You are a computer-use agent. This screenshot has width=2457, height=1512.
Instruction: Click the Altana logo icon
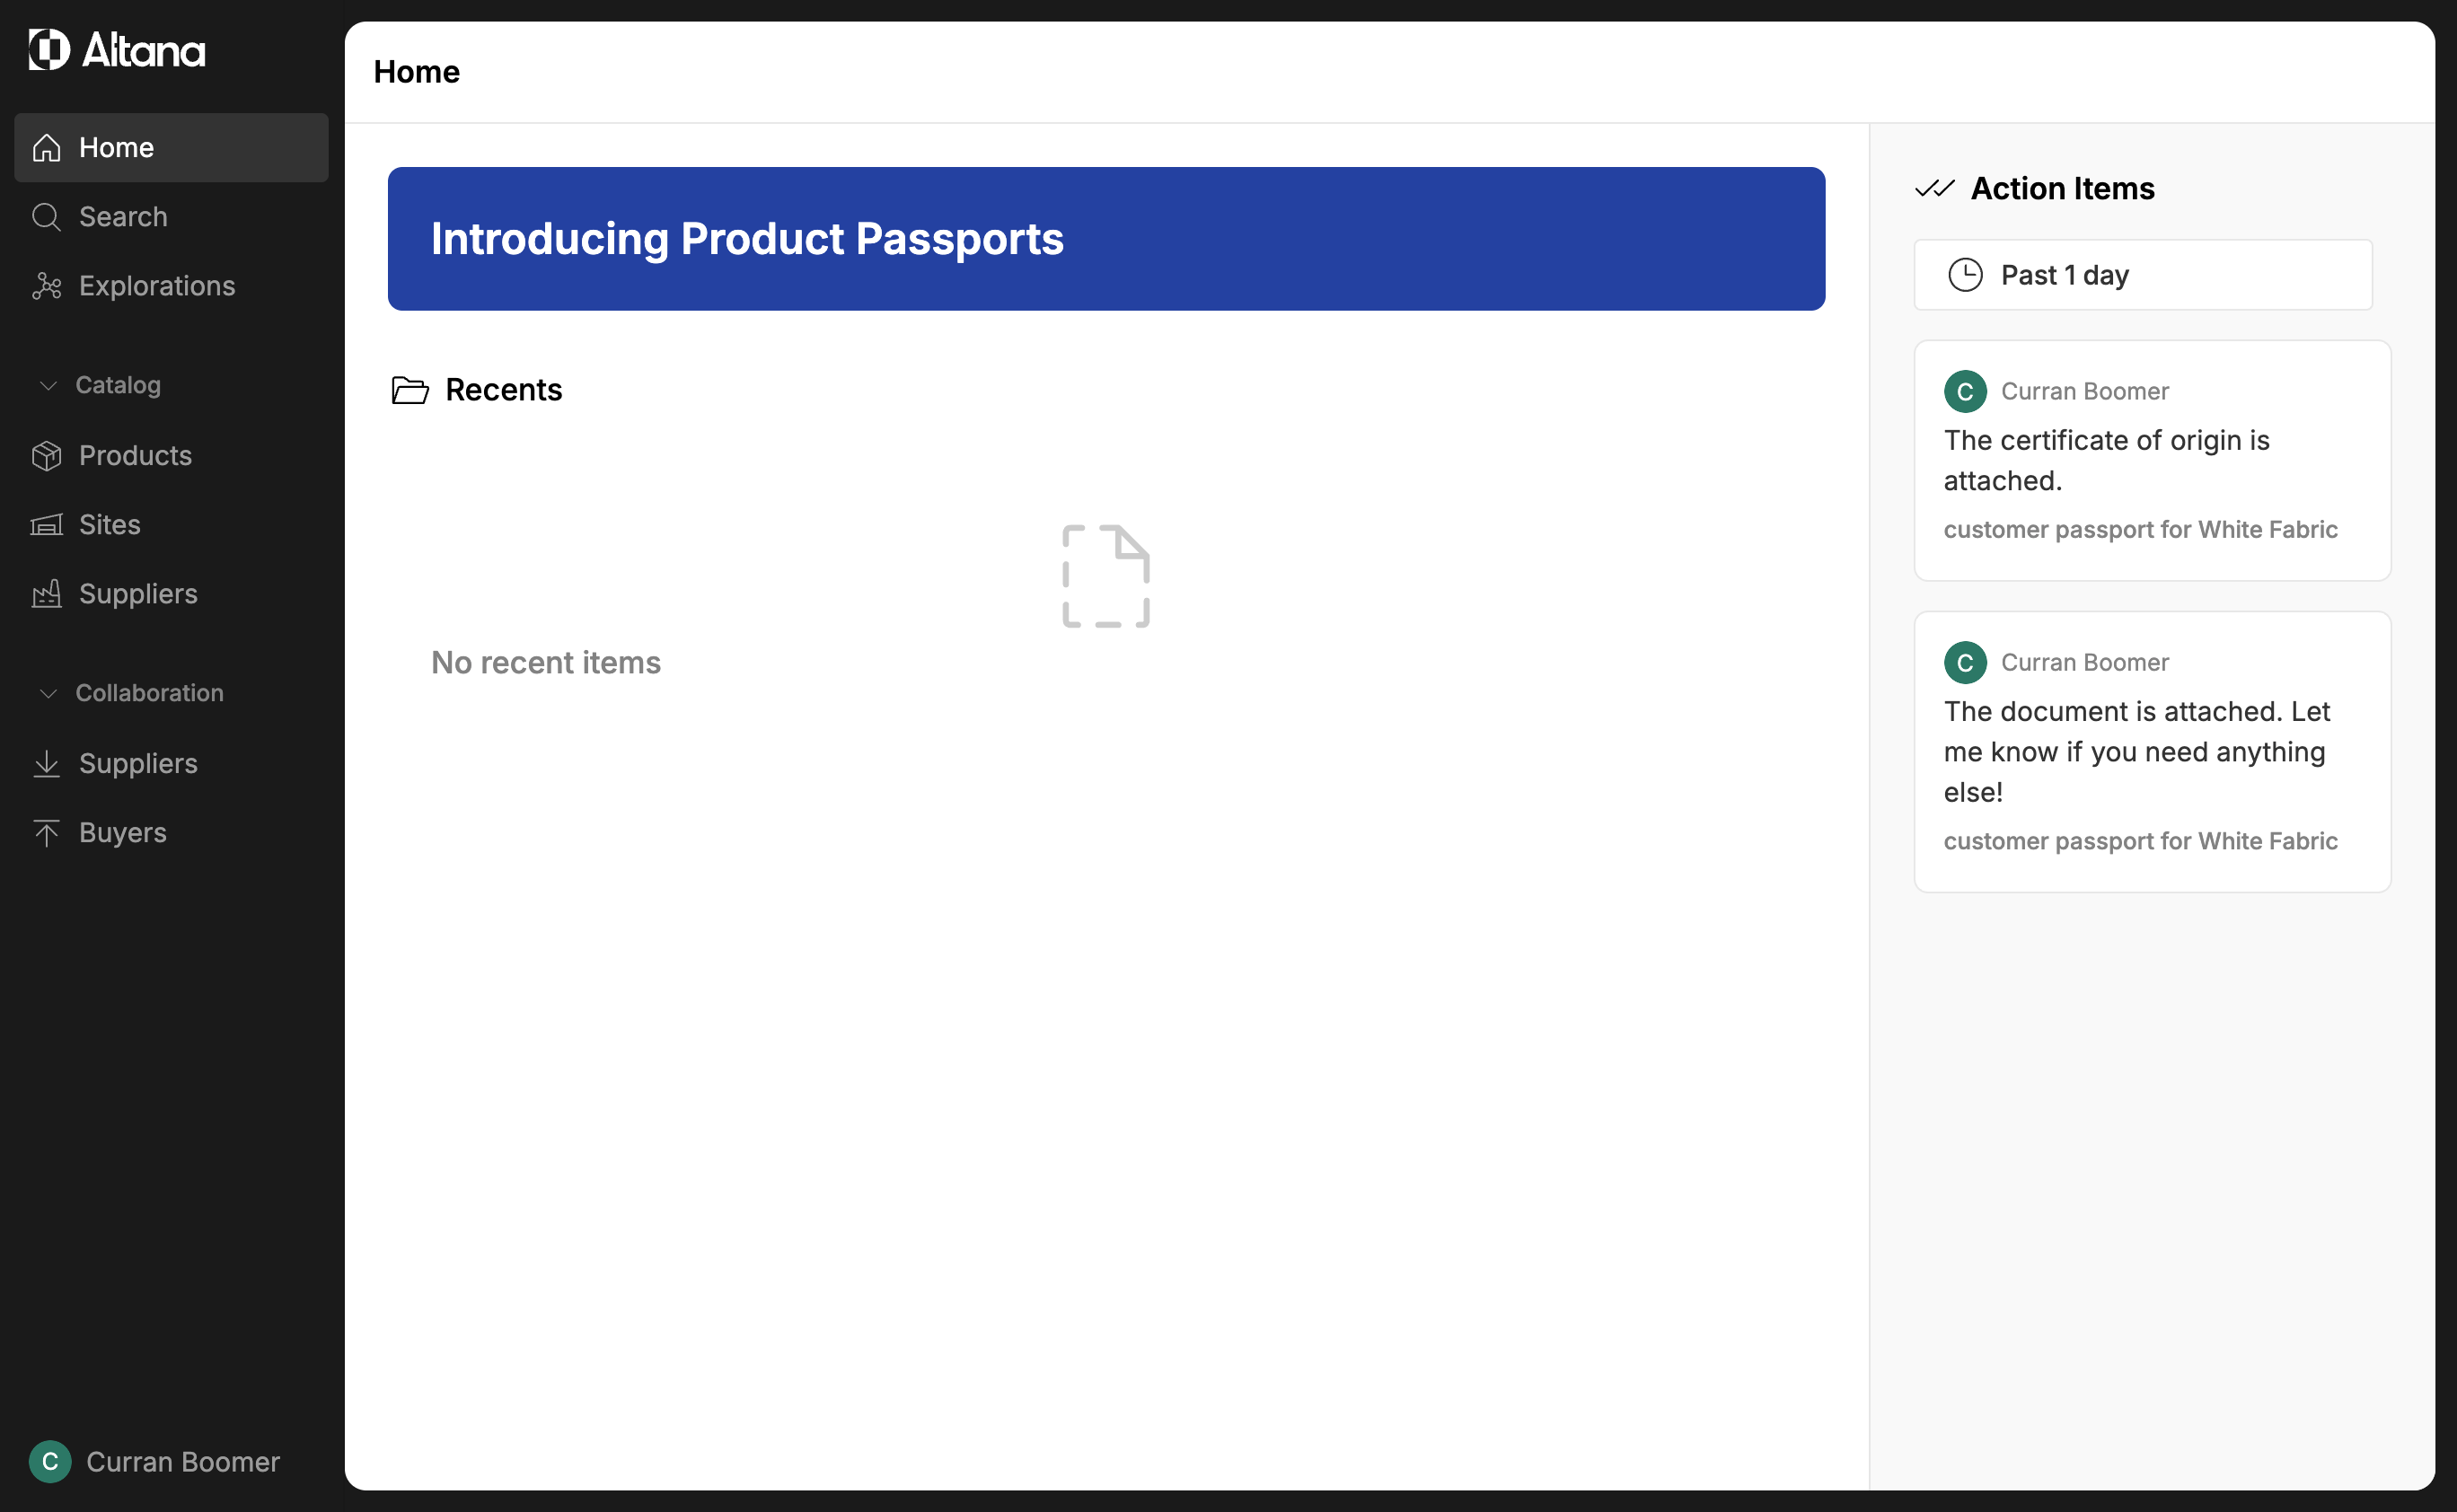49,49
